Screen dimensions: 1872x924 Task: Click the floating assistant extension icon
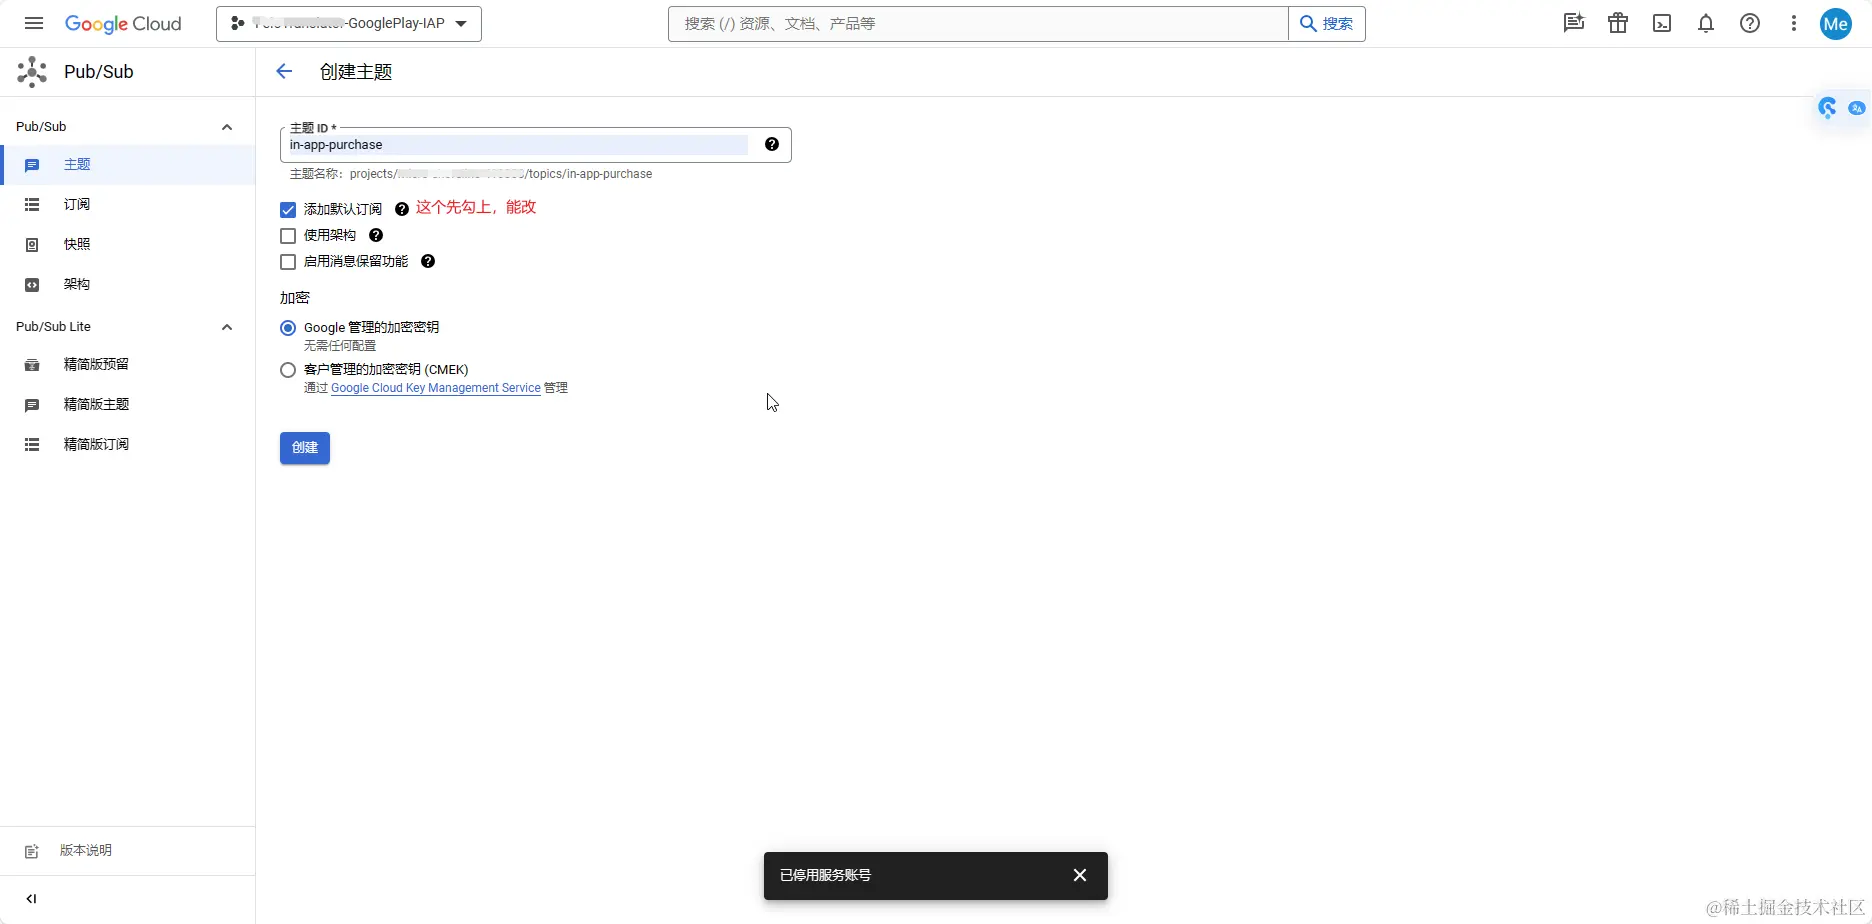1828,108
